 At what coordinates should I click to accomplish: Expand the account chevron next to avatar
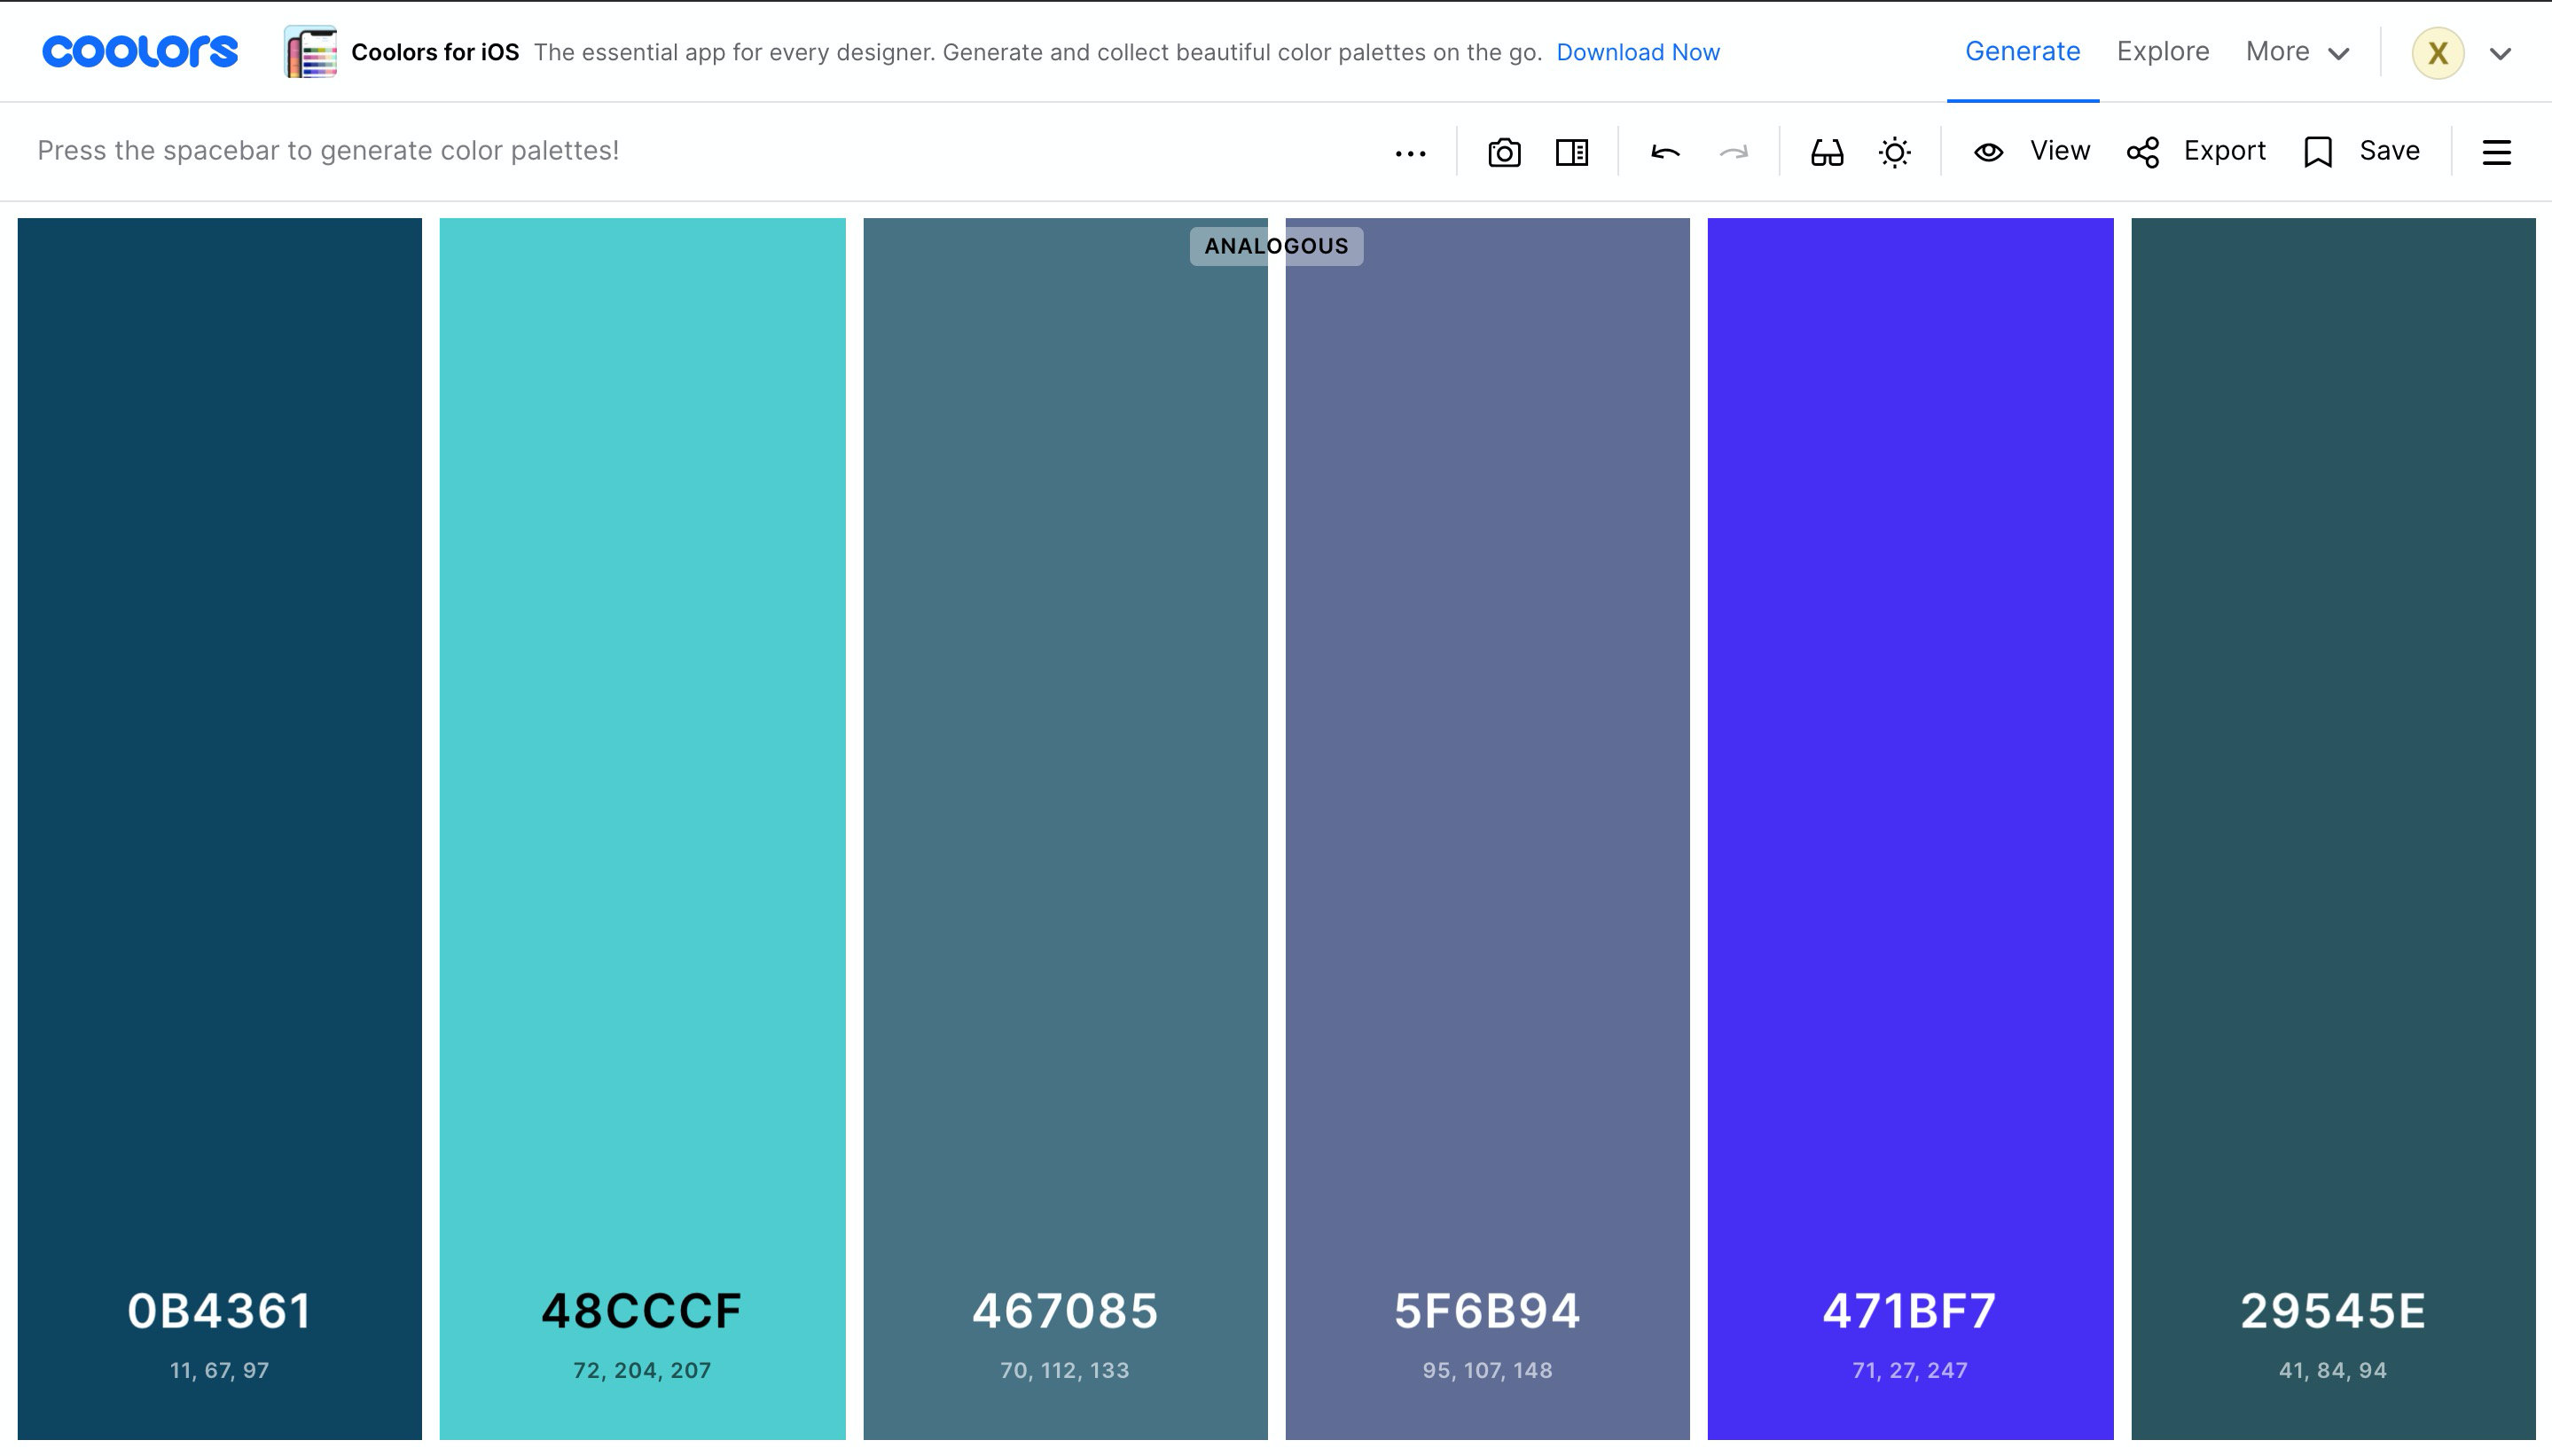pyautogui.click(x=2500, y=54)
